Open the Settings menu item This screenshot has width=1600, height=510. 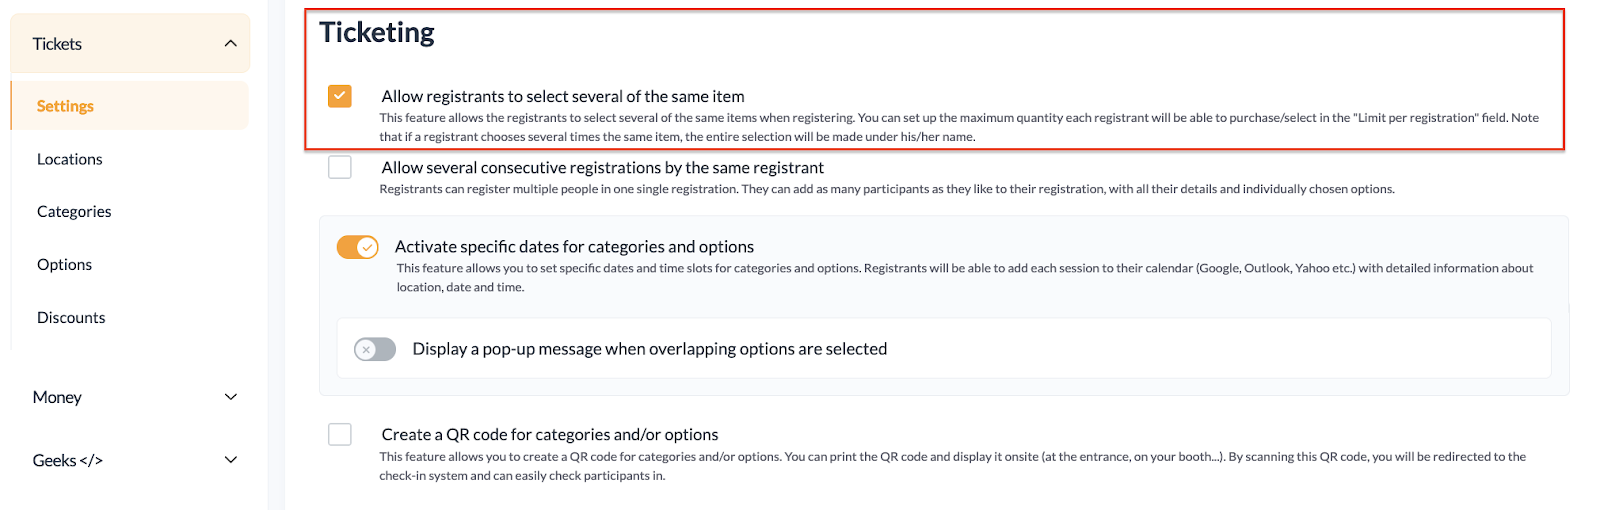point(65,106)
